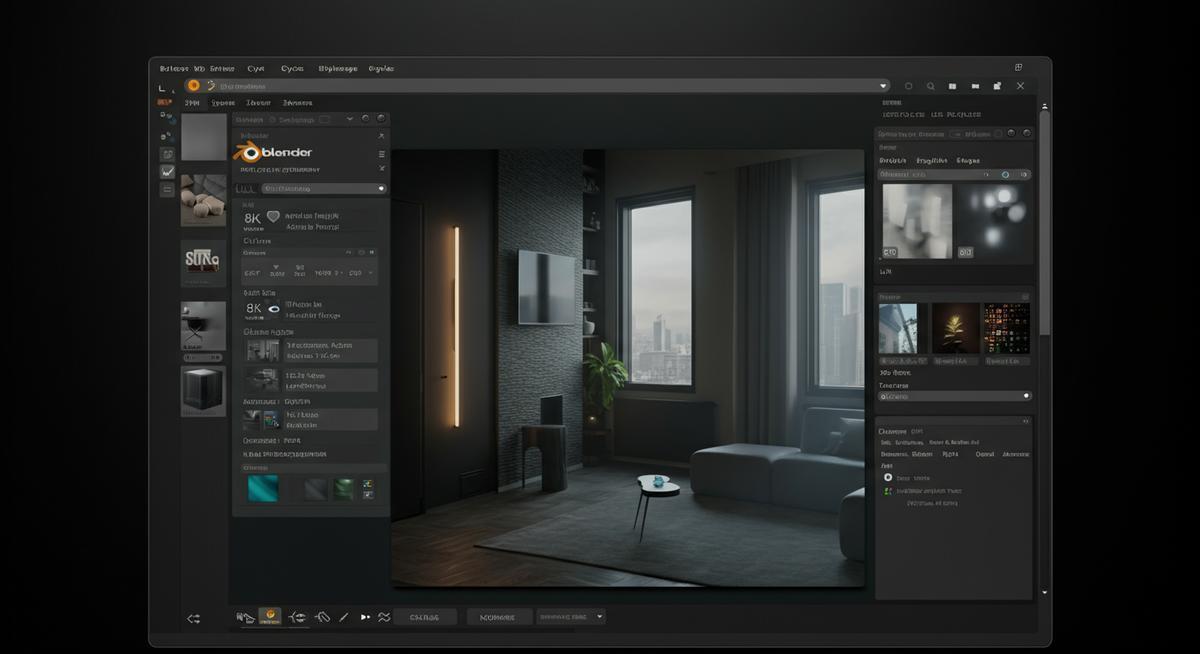
Task: Select the white radio button in lower-right panel
Action: point(887,478)
